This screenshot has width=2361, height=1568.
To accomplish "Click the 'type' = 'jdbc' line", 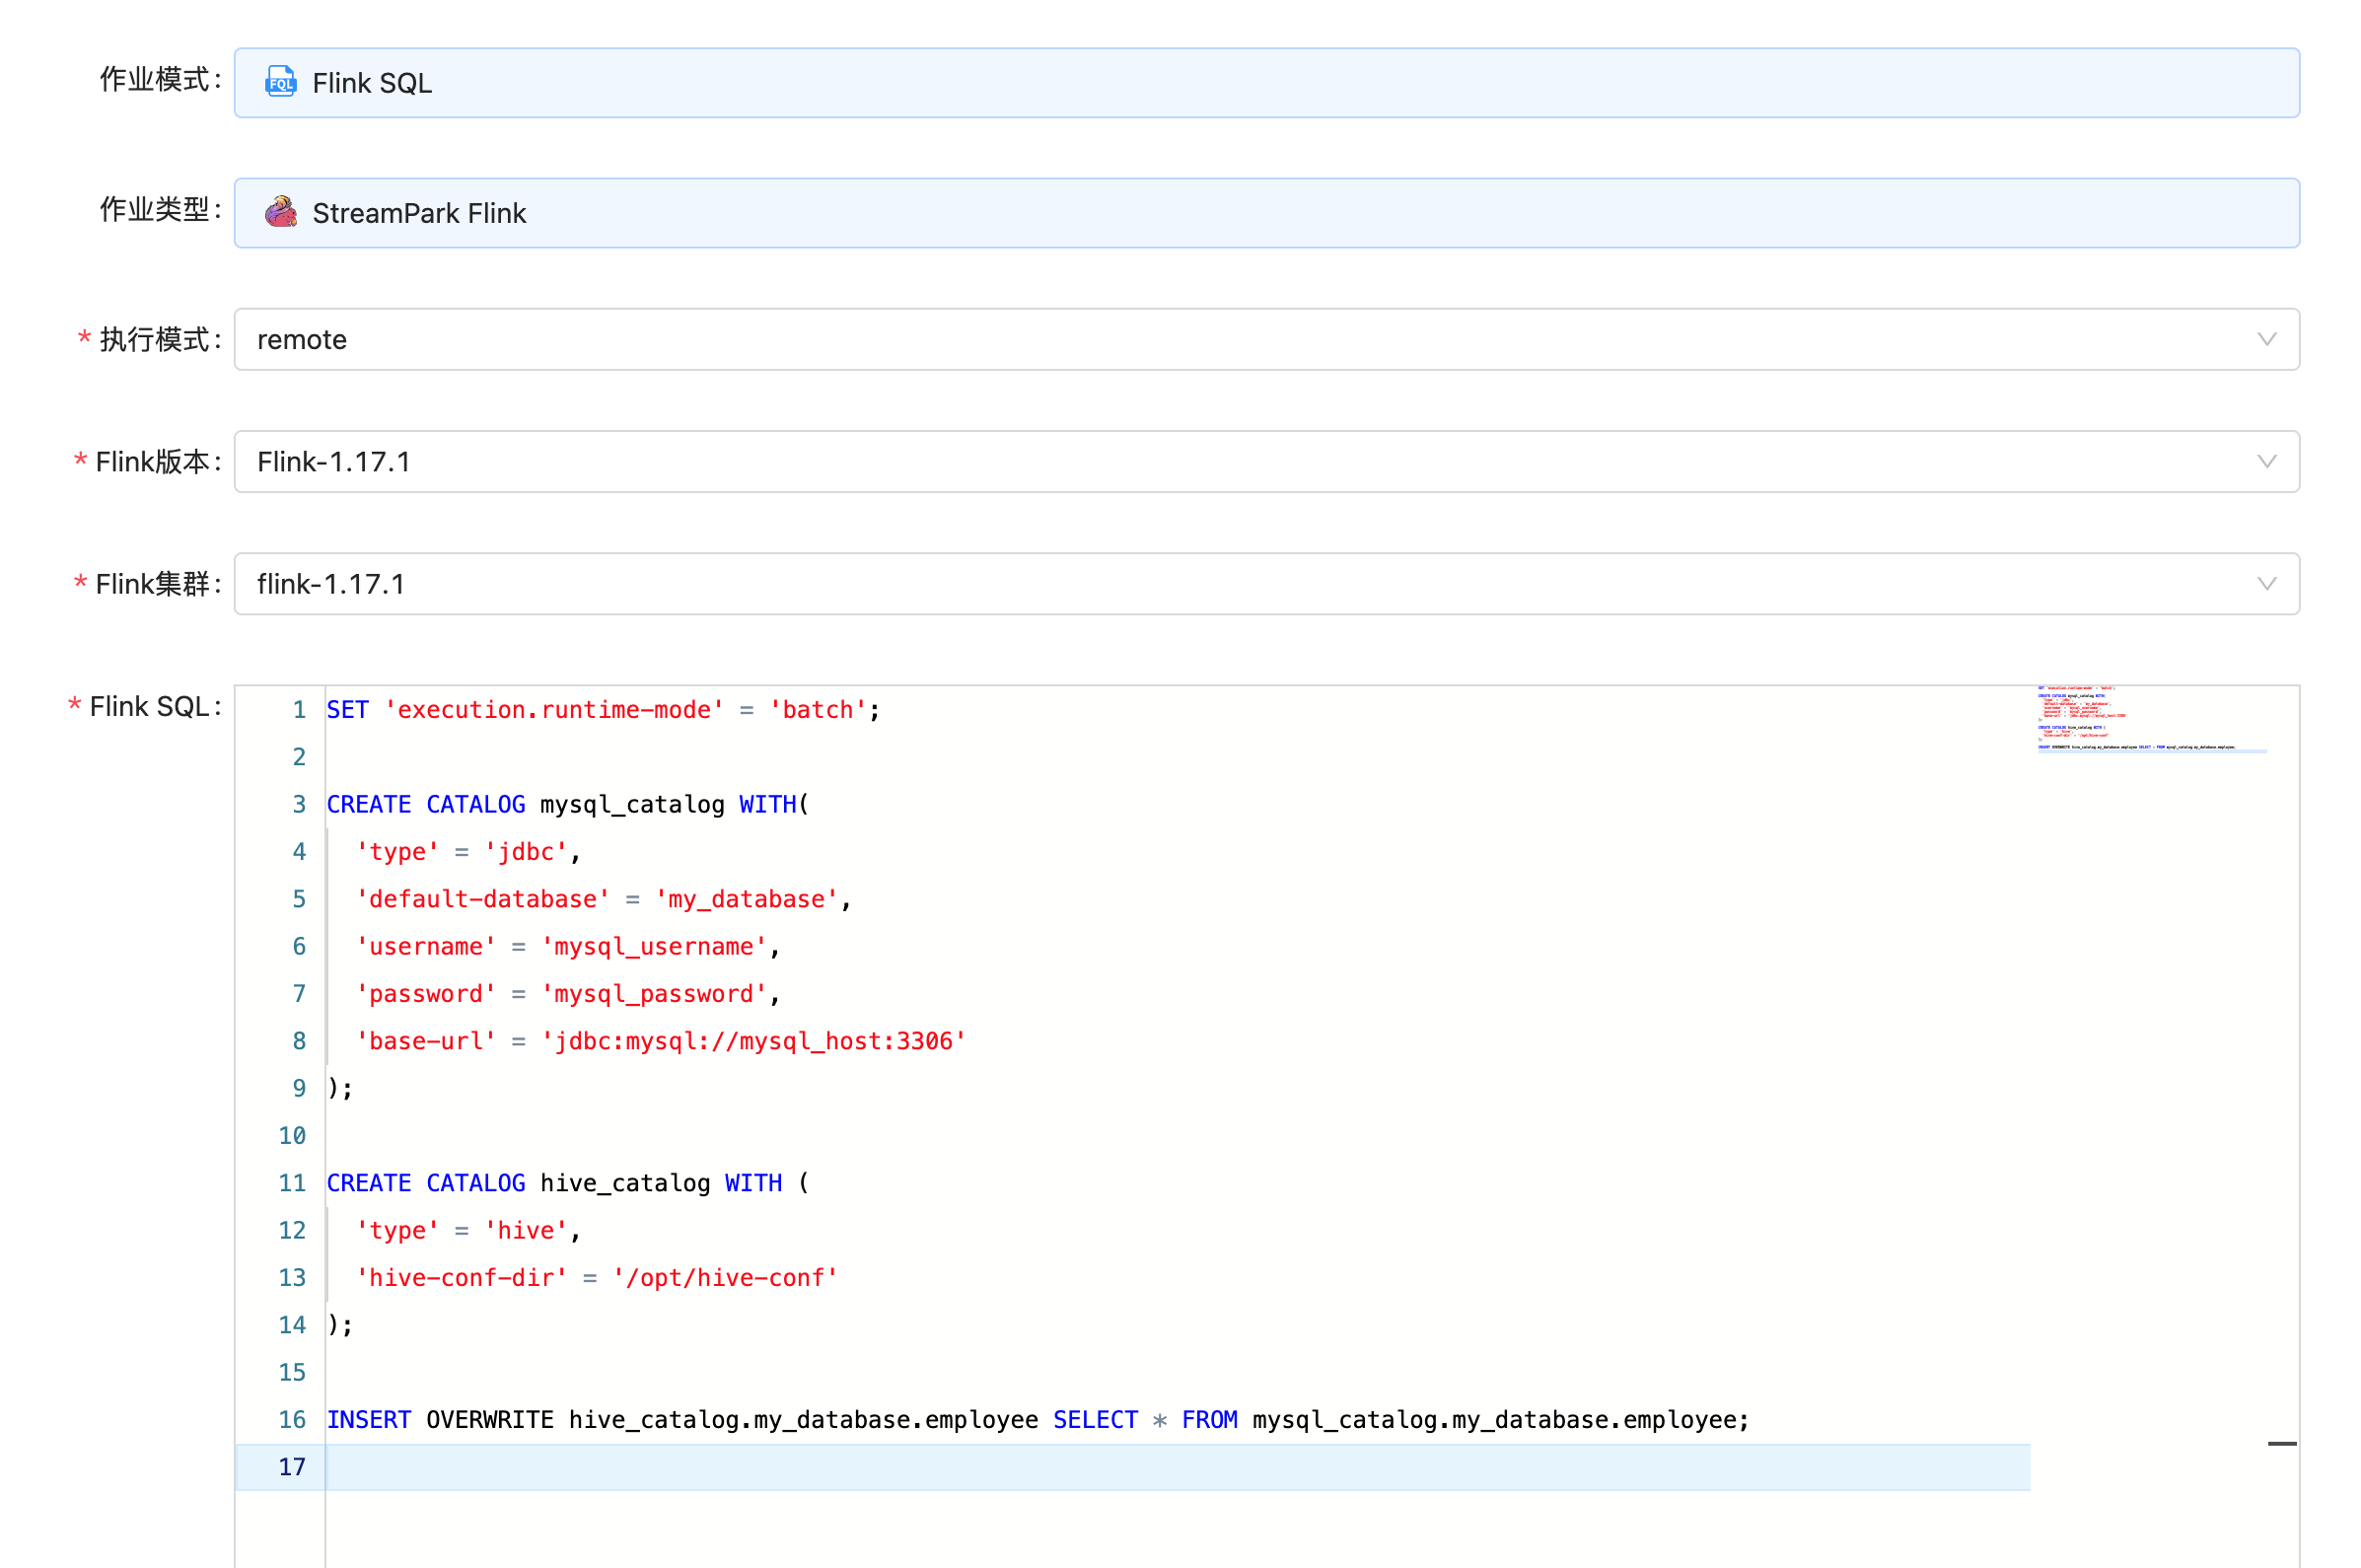I will 468,852.
